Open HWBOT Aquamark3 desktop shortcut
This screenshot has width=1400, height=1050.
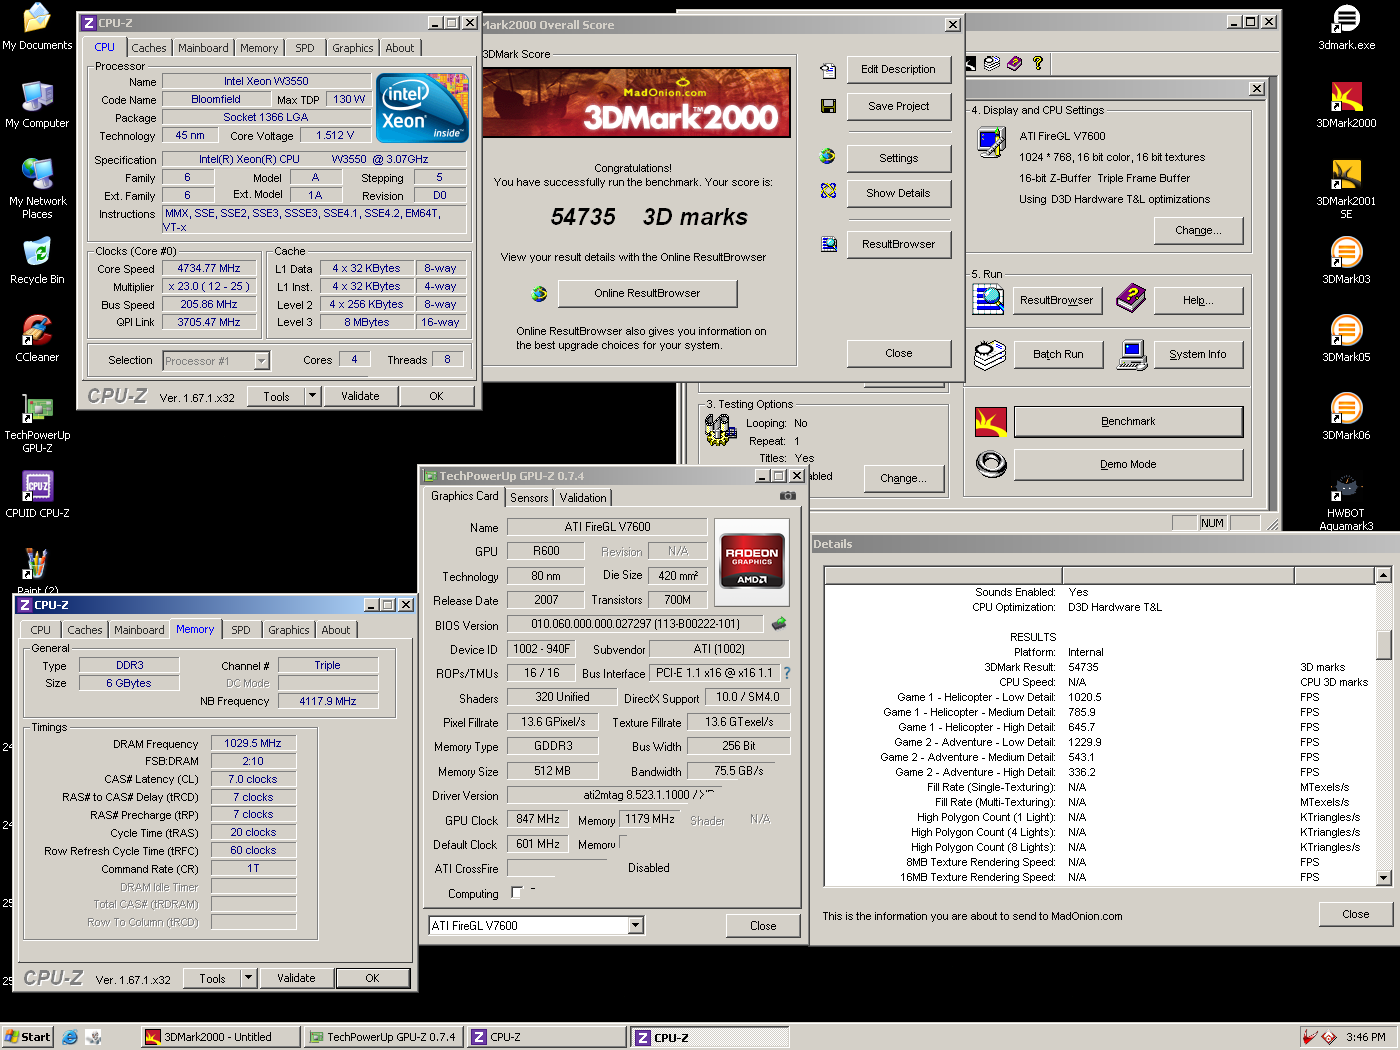coord(1346,501)
